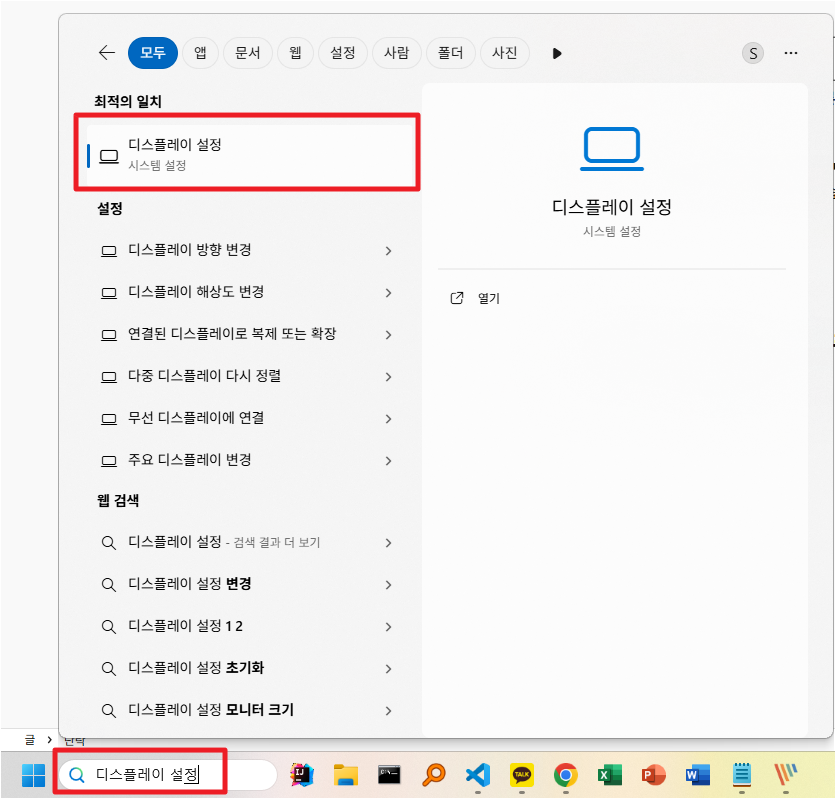Viewport: 836px width, 799px height.
Task: Expand arrow for 주요 디스플레이 변경
Action: click(388, 462)
